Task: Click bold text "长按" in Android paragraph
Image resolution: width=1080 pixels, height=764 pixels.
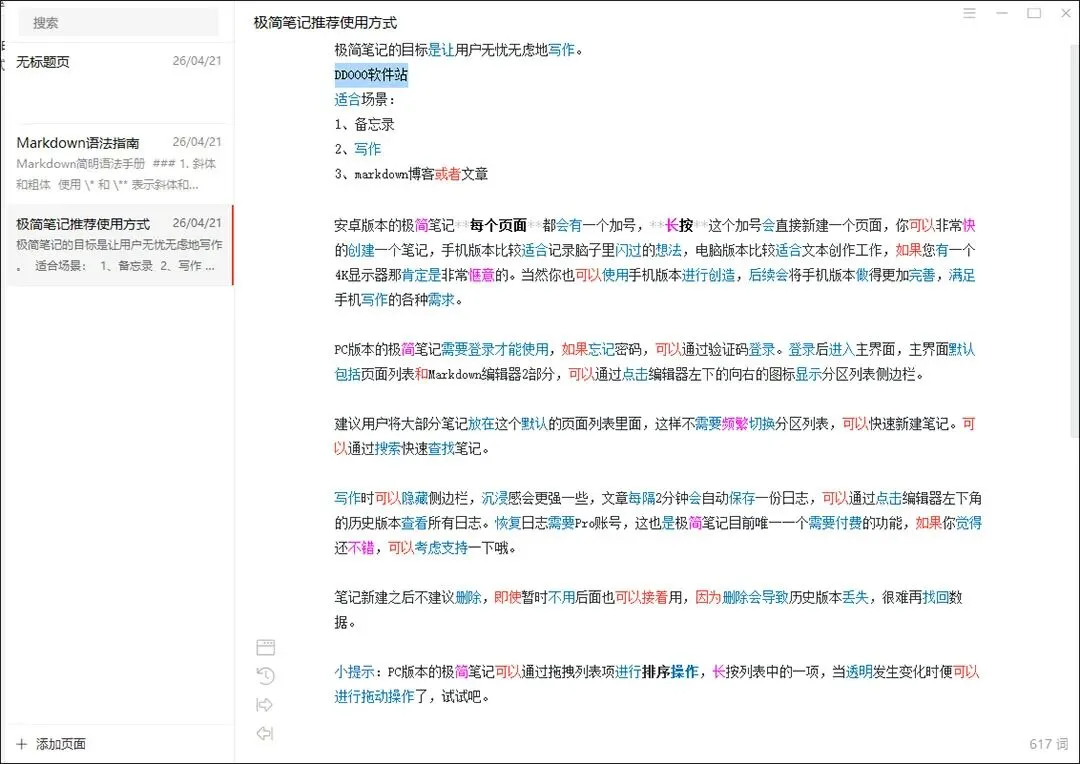Action: [x=679, y=225]
